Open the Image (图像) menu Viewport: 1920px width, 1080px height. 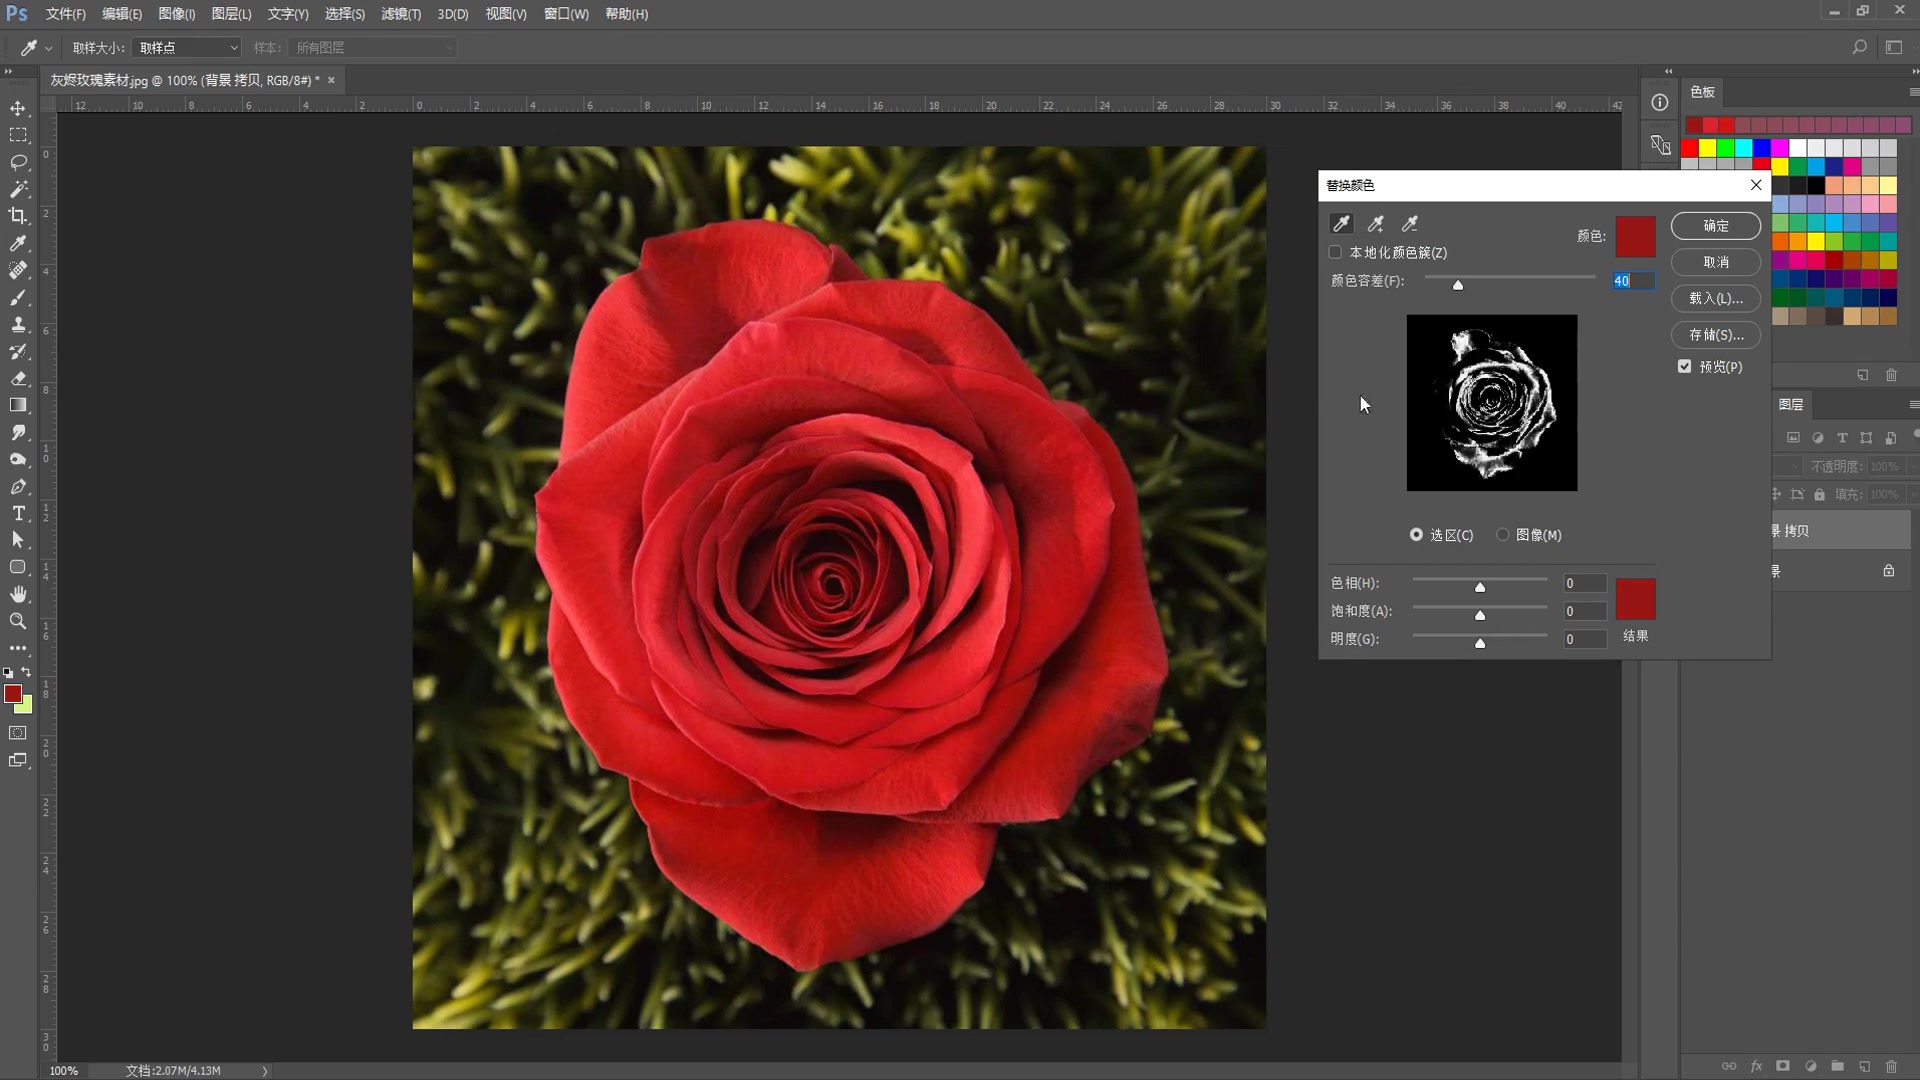click(176, 14)
